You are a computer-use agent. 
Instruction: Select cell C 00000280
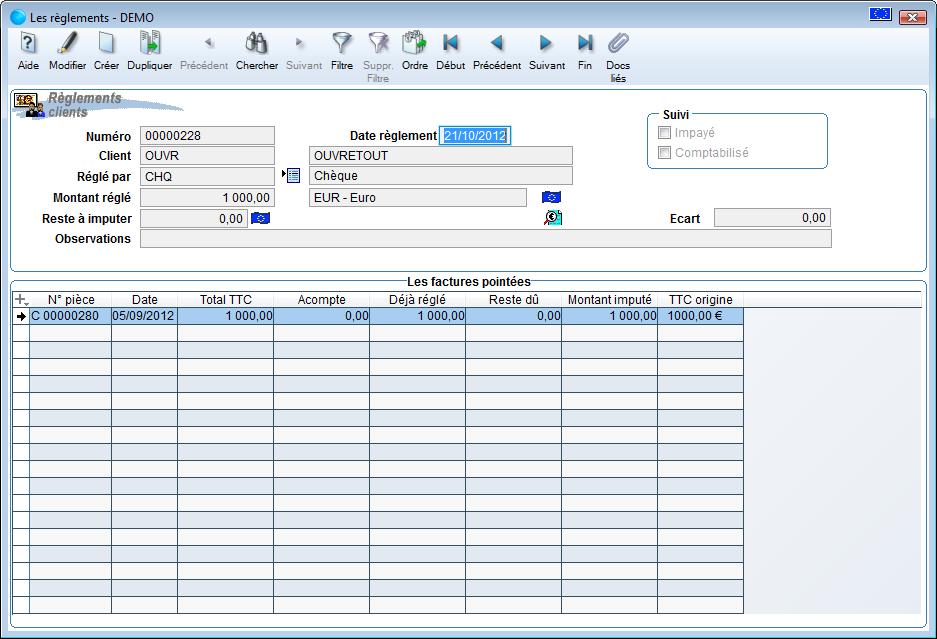(x=71, y=316)
